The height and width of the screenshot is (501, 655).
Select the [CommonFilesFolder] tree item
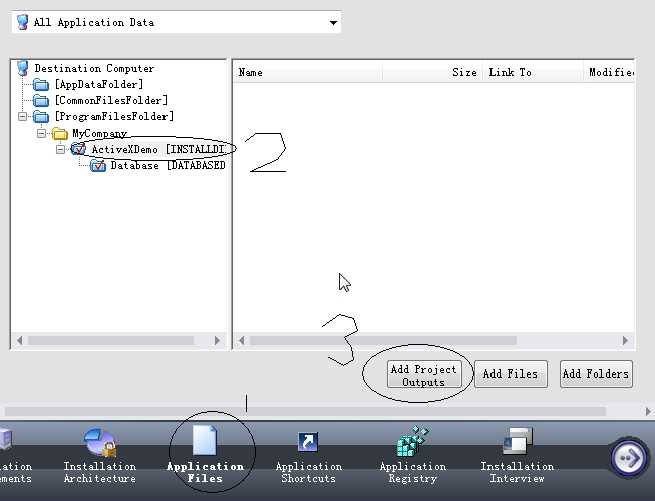[x=111, y=100]
